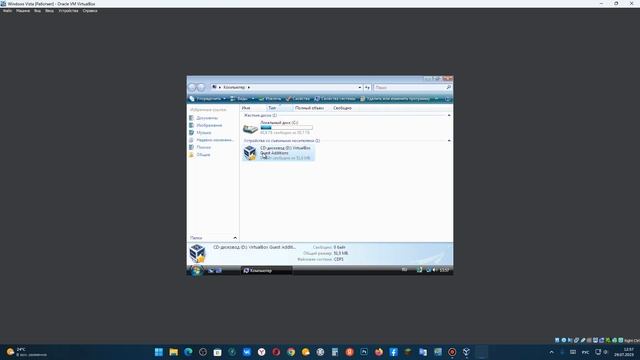Screen dimensions: 640x360
Task: Click the Vista Start orb in guest
Action: tap(196, 270)
